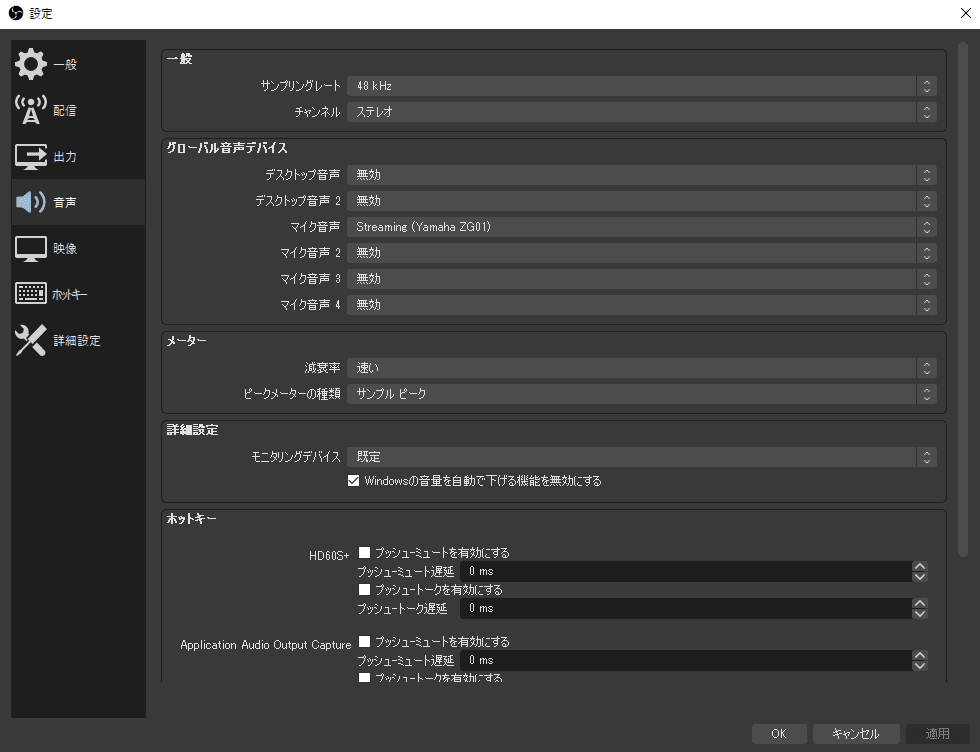Open Advanced settings via wrench icon
The width and height of the screenshot is (980, 752).
click(31, 341)
